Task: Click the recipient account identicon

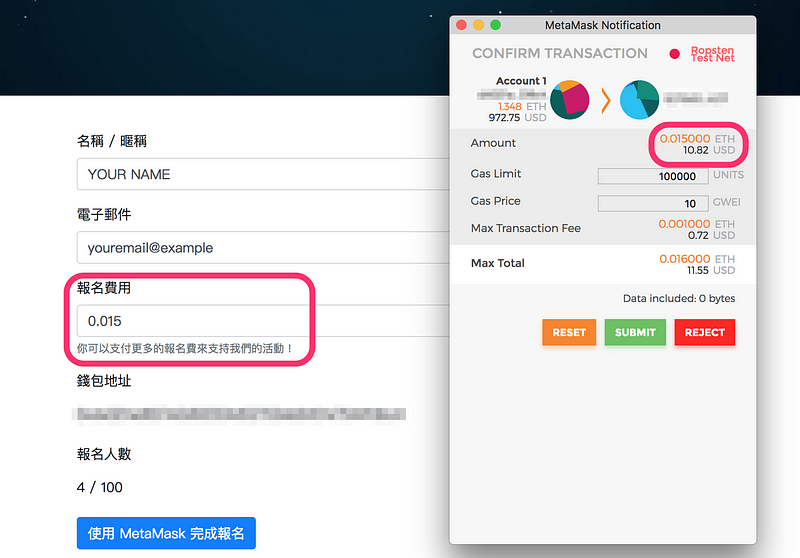Action: (x=639, y=100)
